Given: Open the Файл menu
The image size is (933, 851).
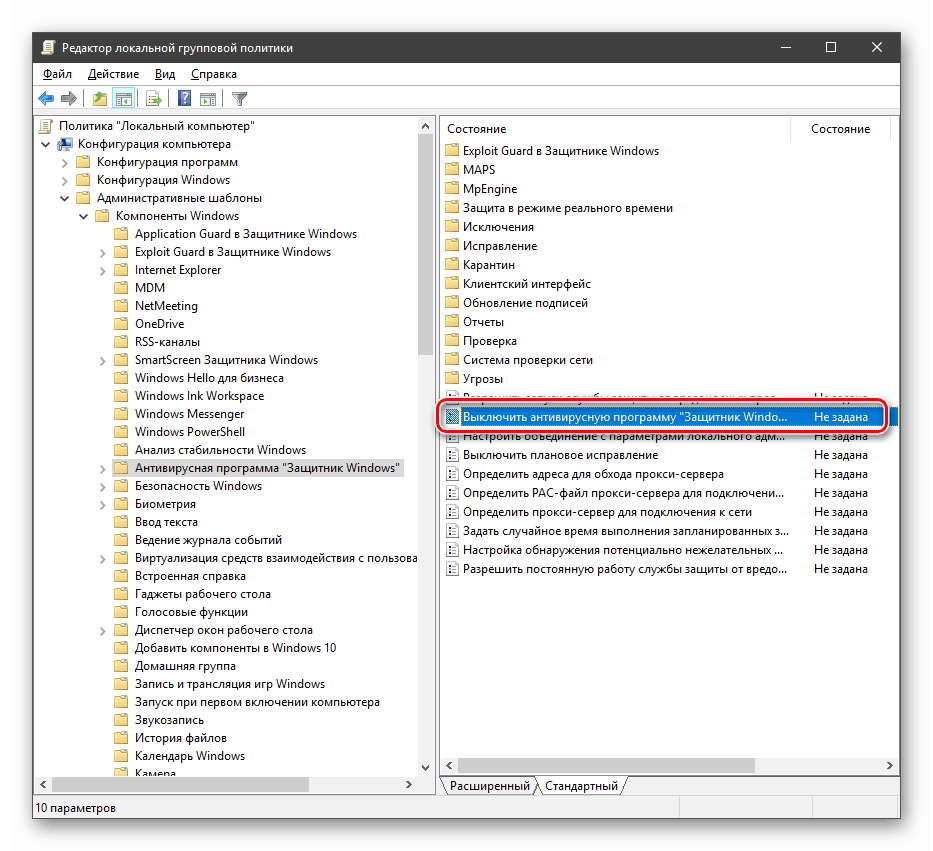Looking at the screenshot, I should [57, 74].
